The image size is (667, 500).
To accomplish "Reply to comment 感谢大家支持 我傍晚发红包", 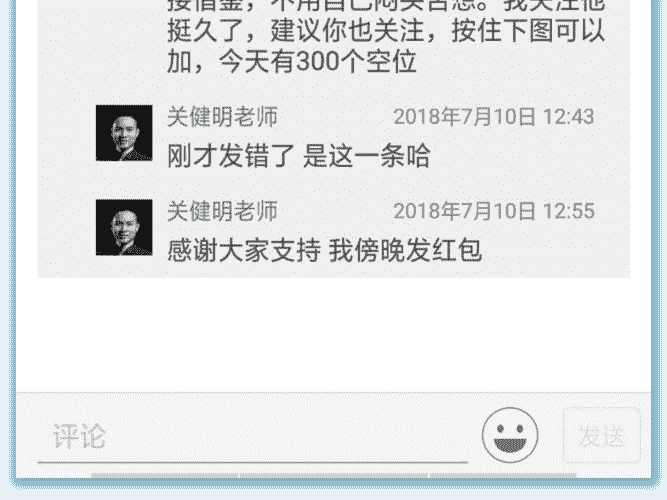I will 325,250.
